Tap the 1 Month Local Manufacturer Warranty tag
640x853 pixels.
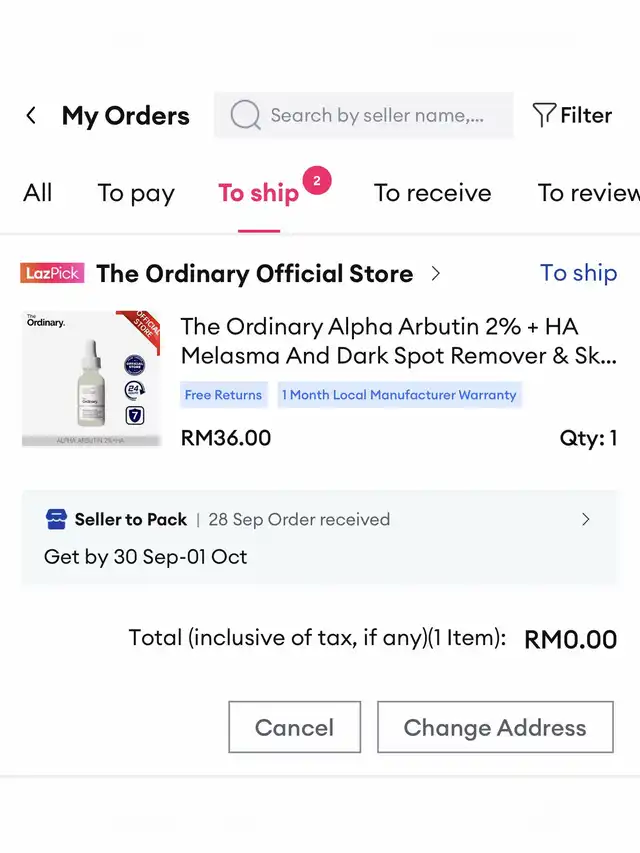coord(399,395)
